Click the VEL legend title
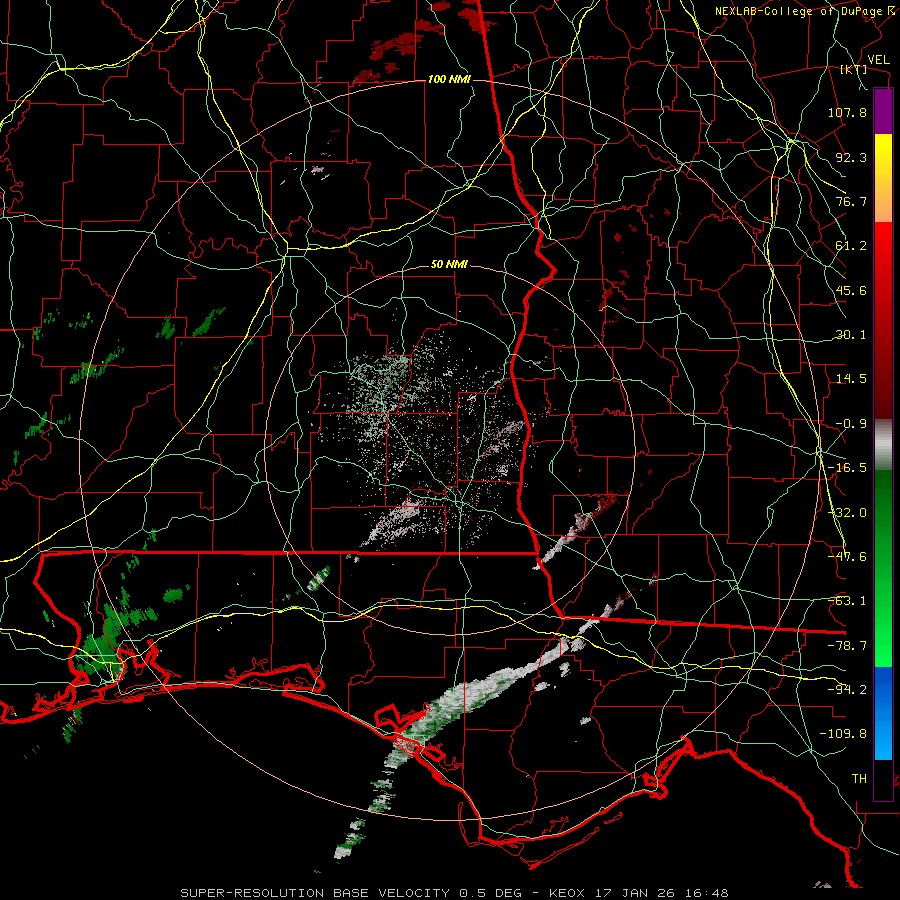The height and width of the screenshot is (900, 900). click(878, 60)
